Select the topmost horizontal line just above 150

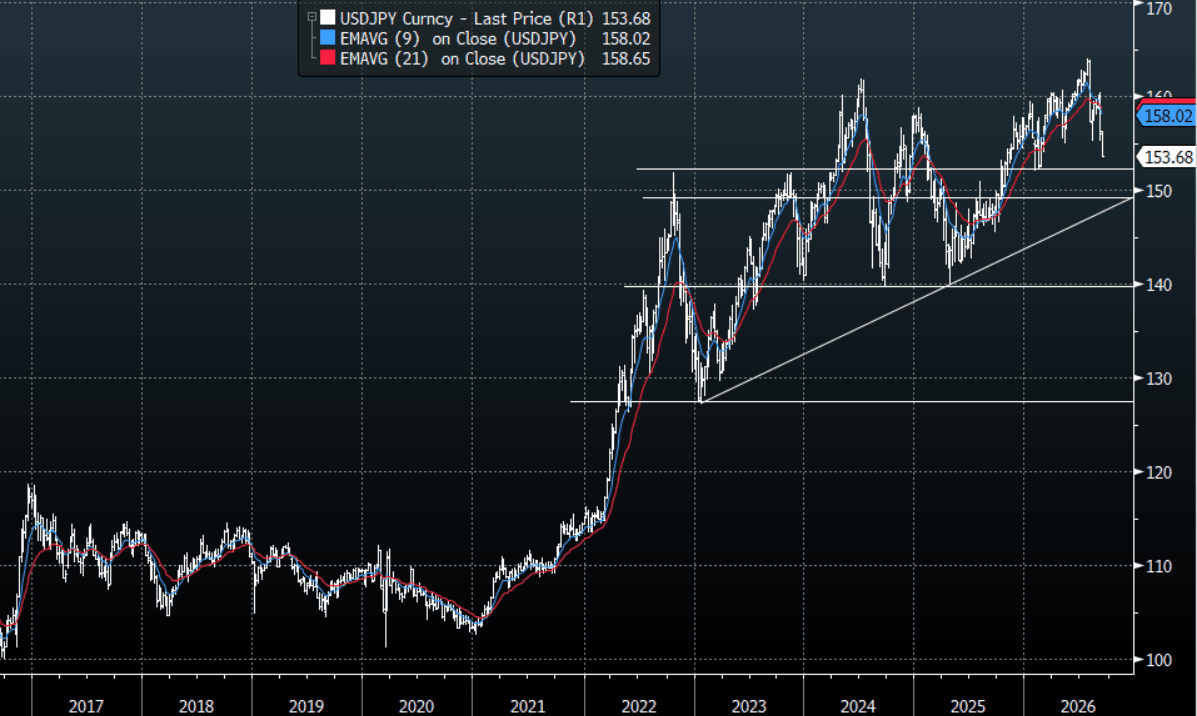pos(885,169)
